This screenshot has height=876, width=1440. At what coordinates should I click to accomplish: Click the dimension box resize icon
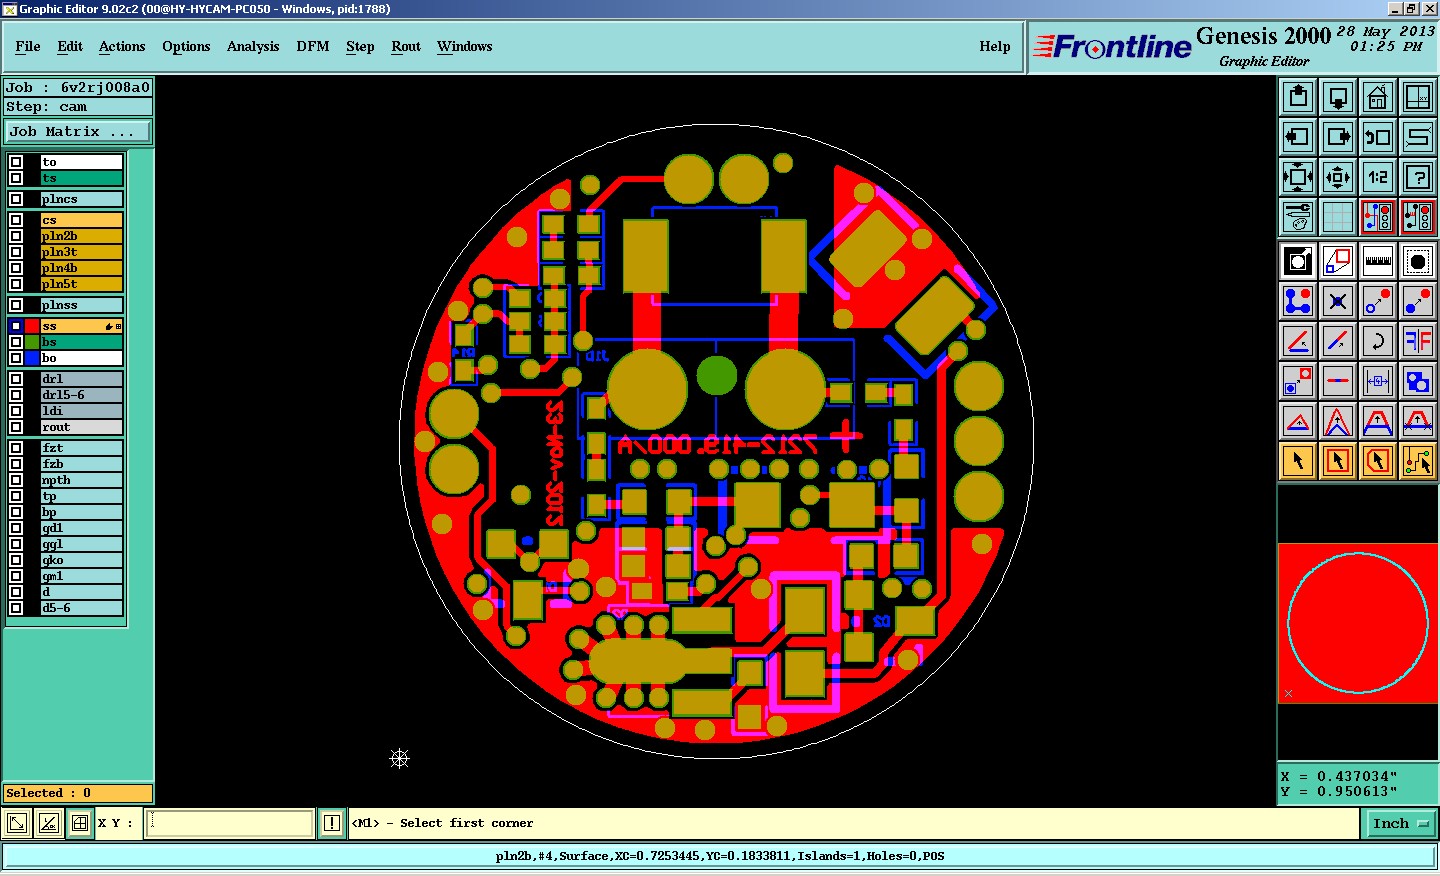point(1378,381)
